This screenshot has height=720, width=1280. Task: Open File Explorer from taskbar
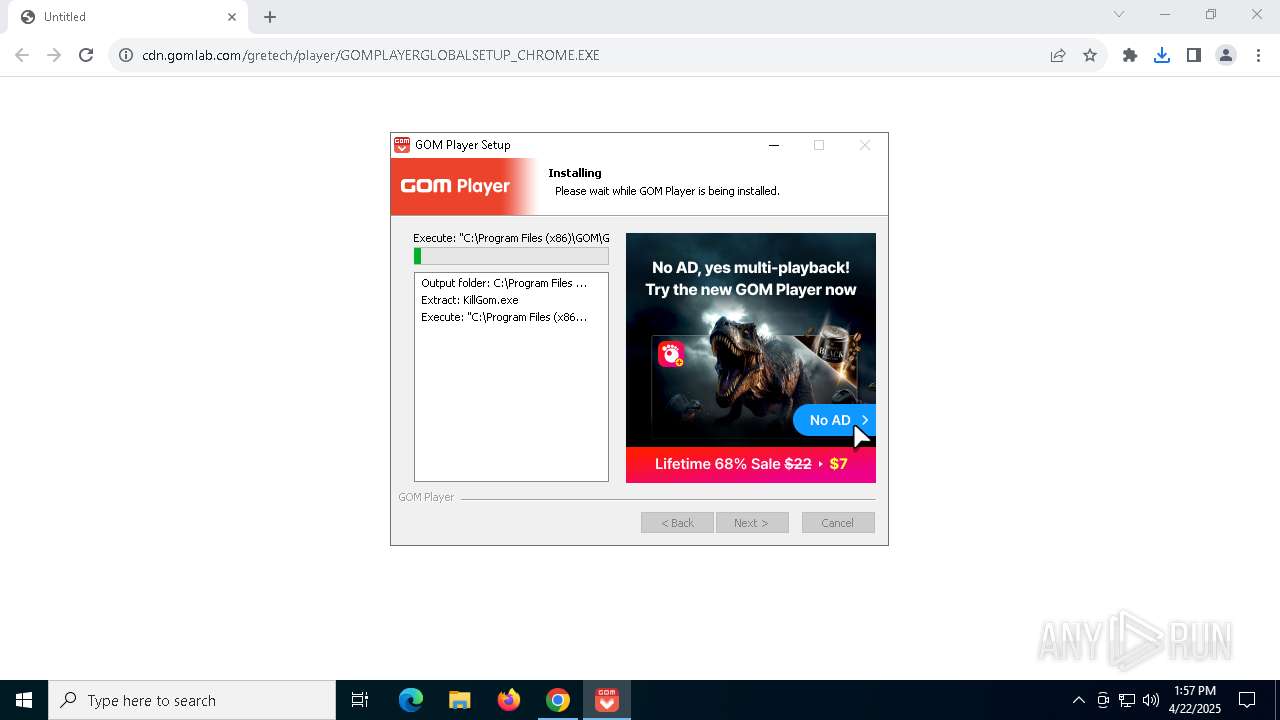[x=459, y=700]
